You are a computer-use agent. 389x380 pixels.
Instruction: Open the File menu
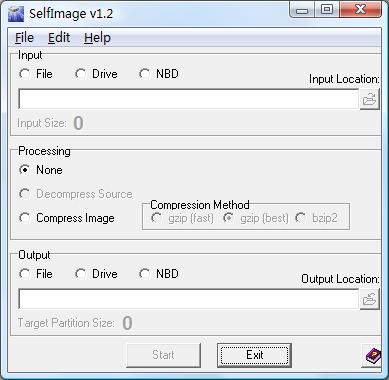pos(24,38)
